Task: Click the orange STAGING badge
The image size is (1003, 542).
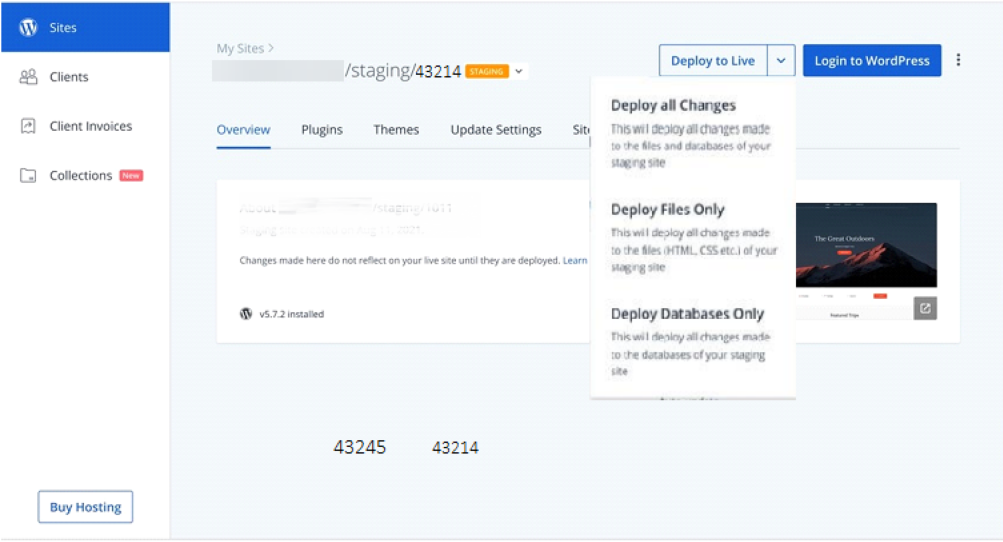Action: [x=487, y=72]
